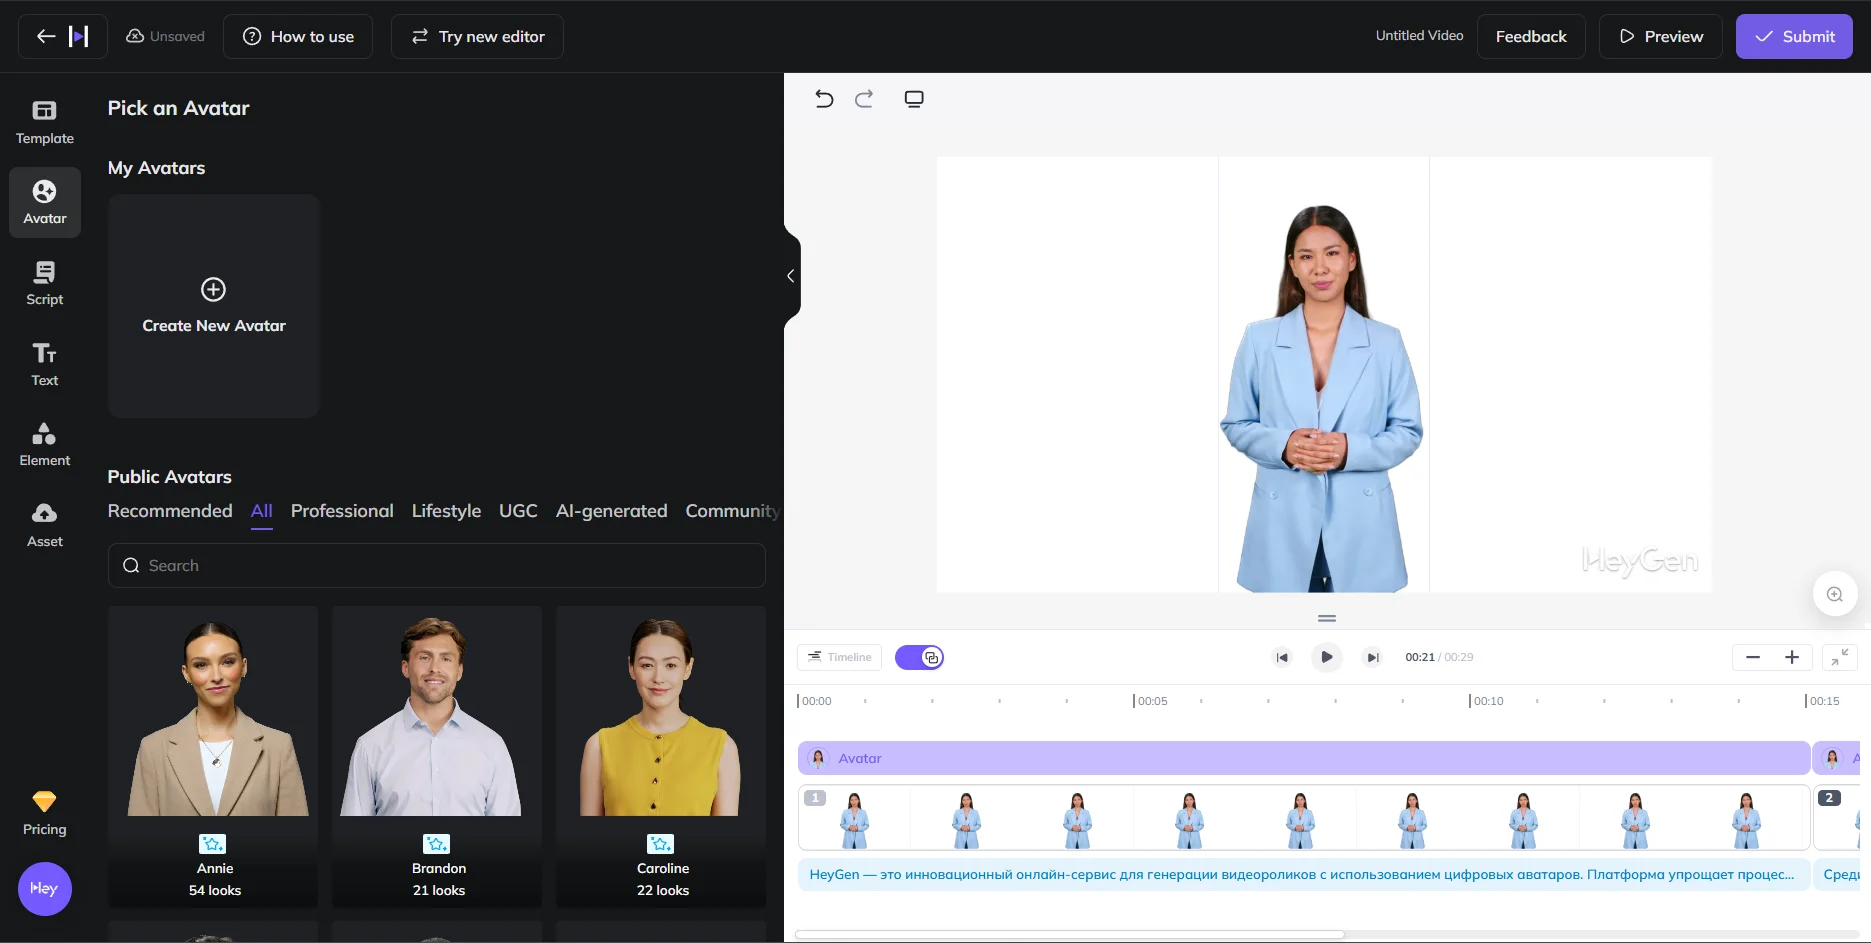Create New Avatar card
Screen dimensions: 1871x943
(214, 306)
